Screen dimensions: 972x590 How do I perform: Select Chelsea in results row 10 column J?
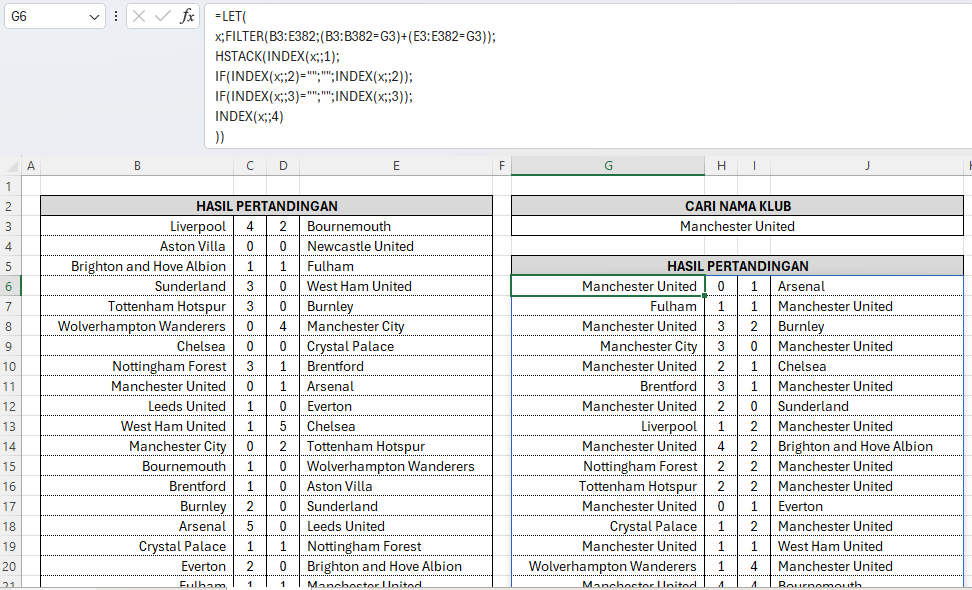coord(867,366)
